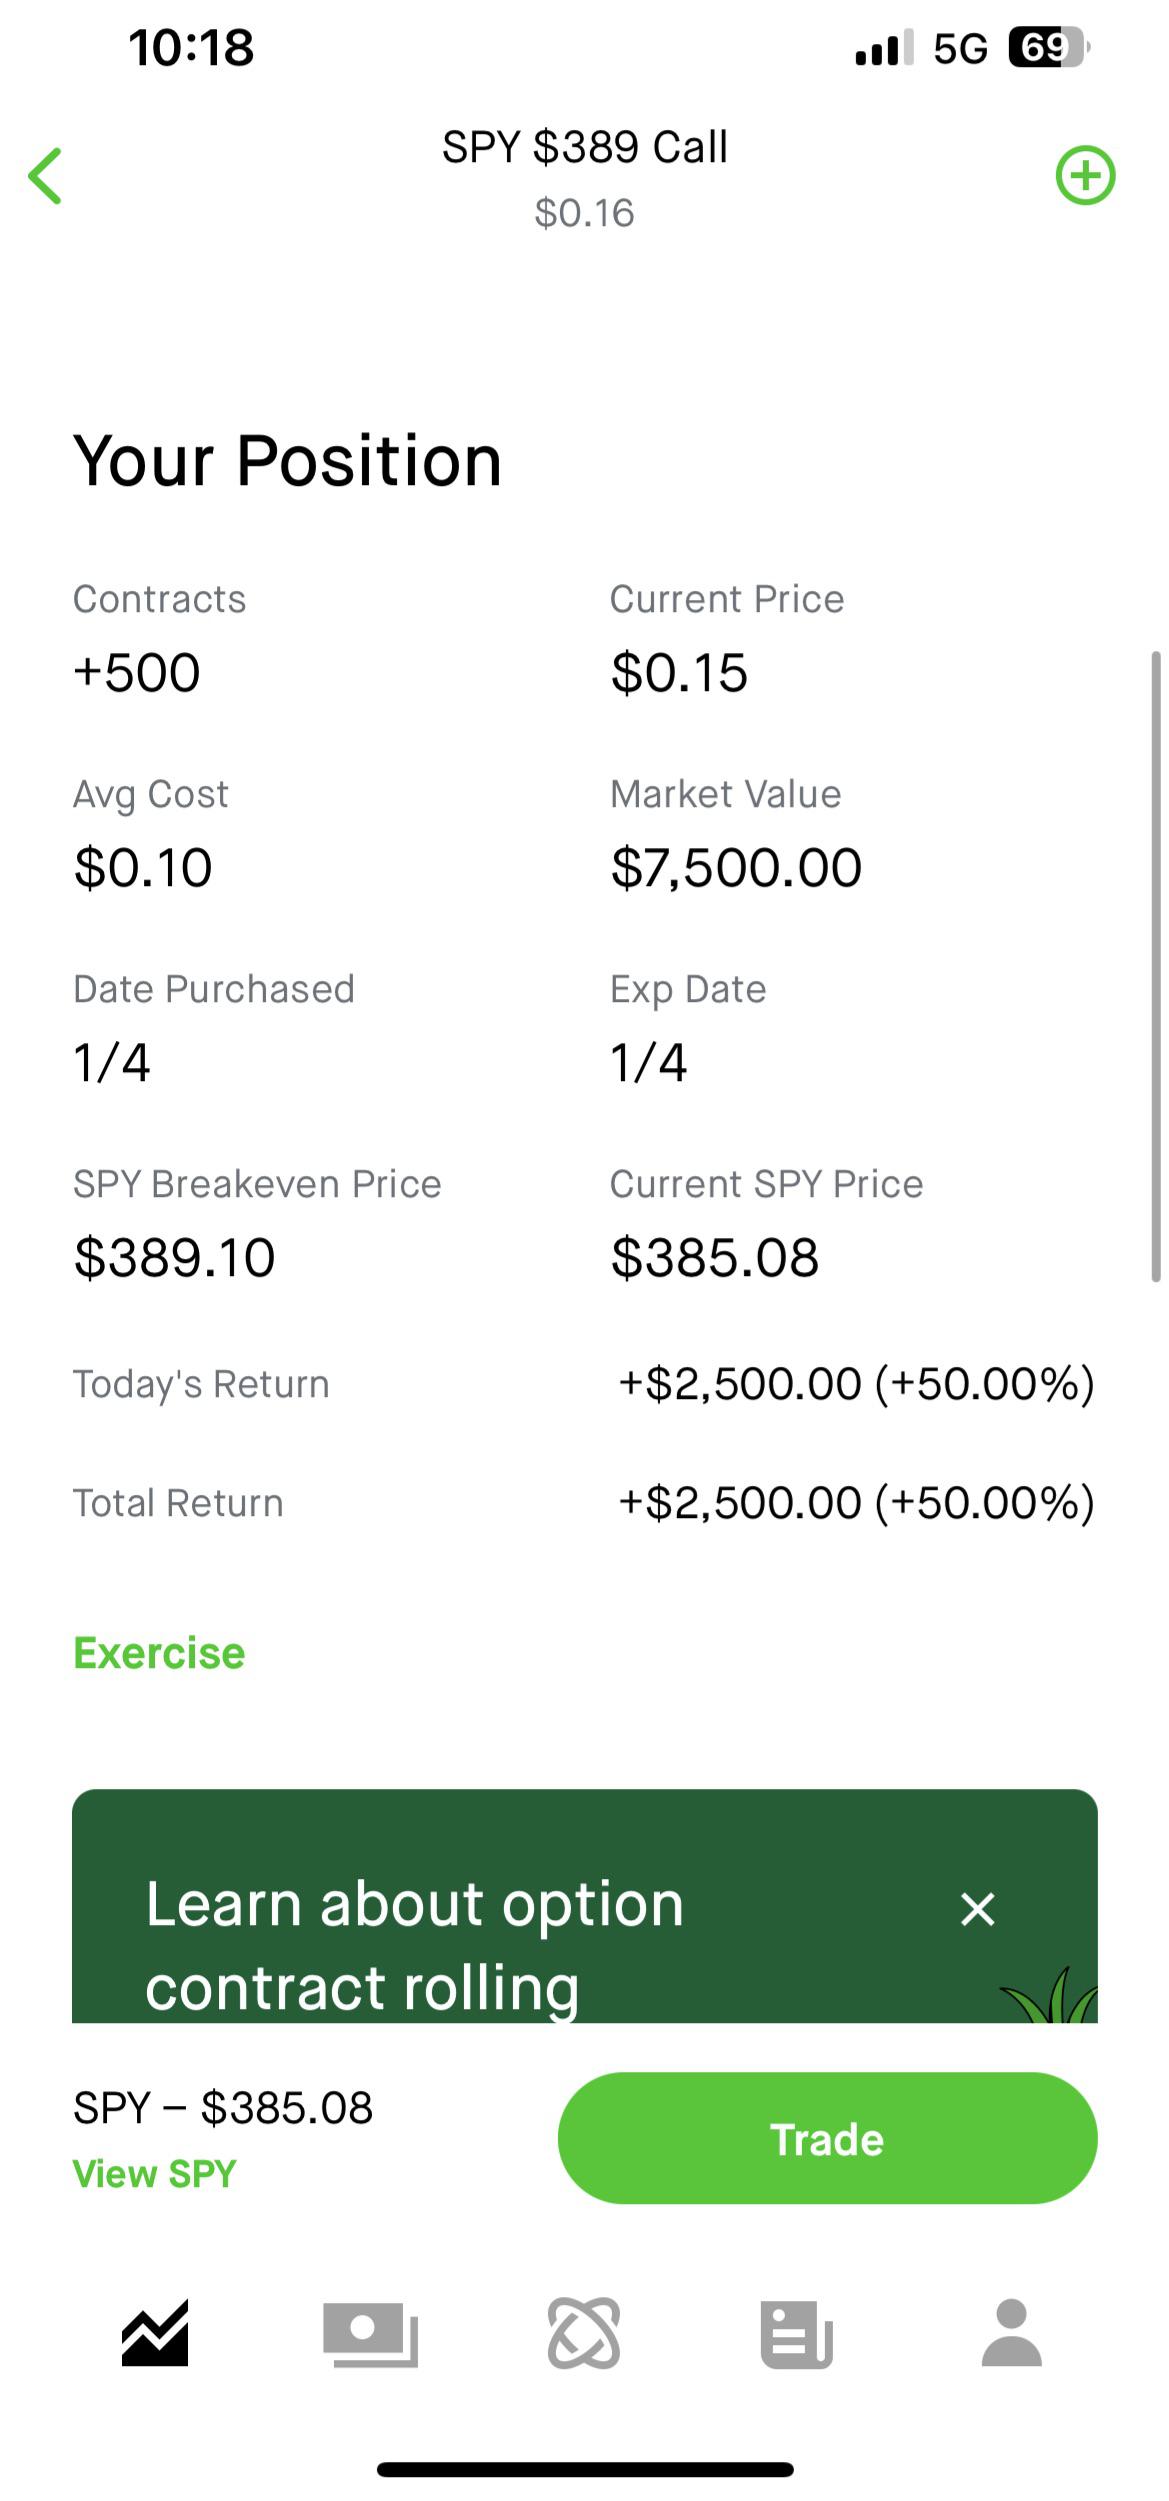This screenshot has width=1169, height=2501.
Task: Tap the +500 Contracts value
Action: pos(137,672)
